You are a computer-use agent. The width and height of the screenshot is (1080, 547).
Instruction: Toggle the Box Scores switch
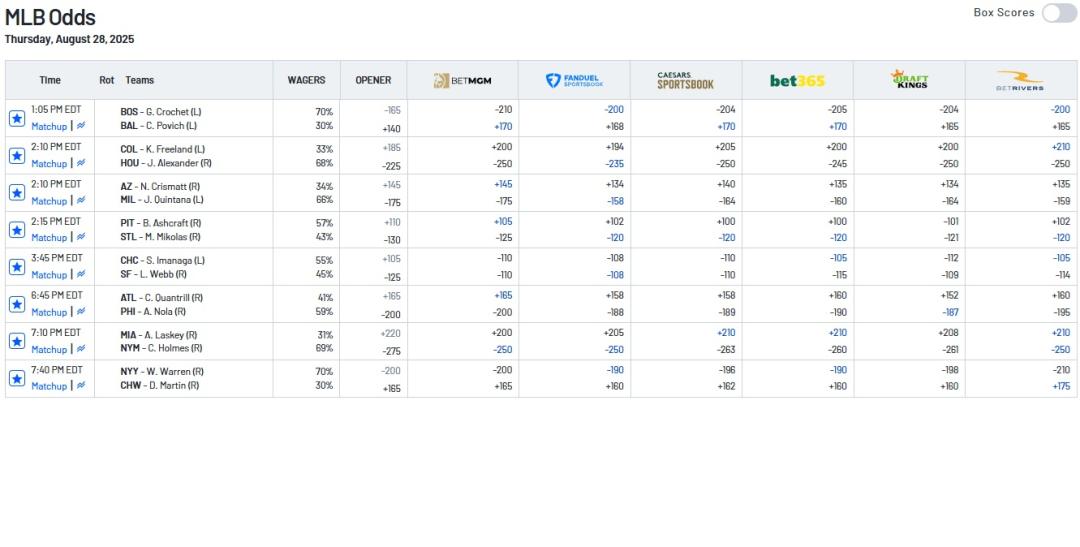pyautogui.click(x=1059, y=13)
